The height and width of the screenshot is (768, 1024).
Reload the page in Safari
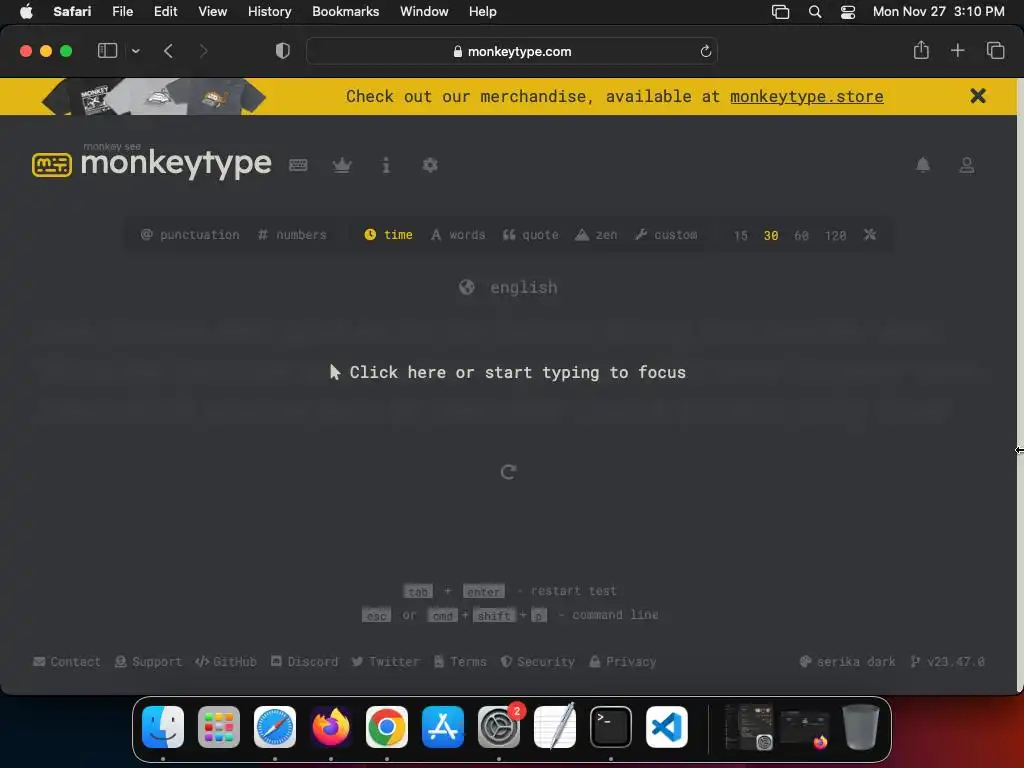coord(705,51)
